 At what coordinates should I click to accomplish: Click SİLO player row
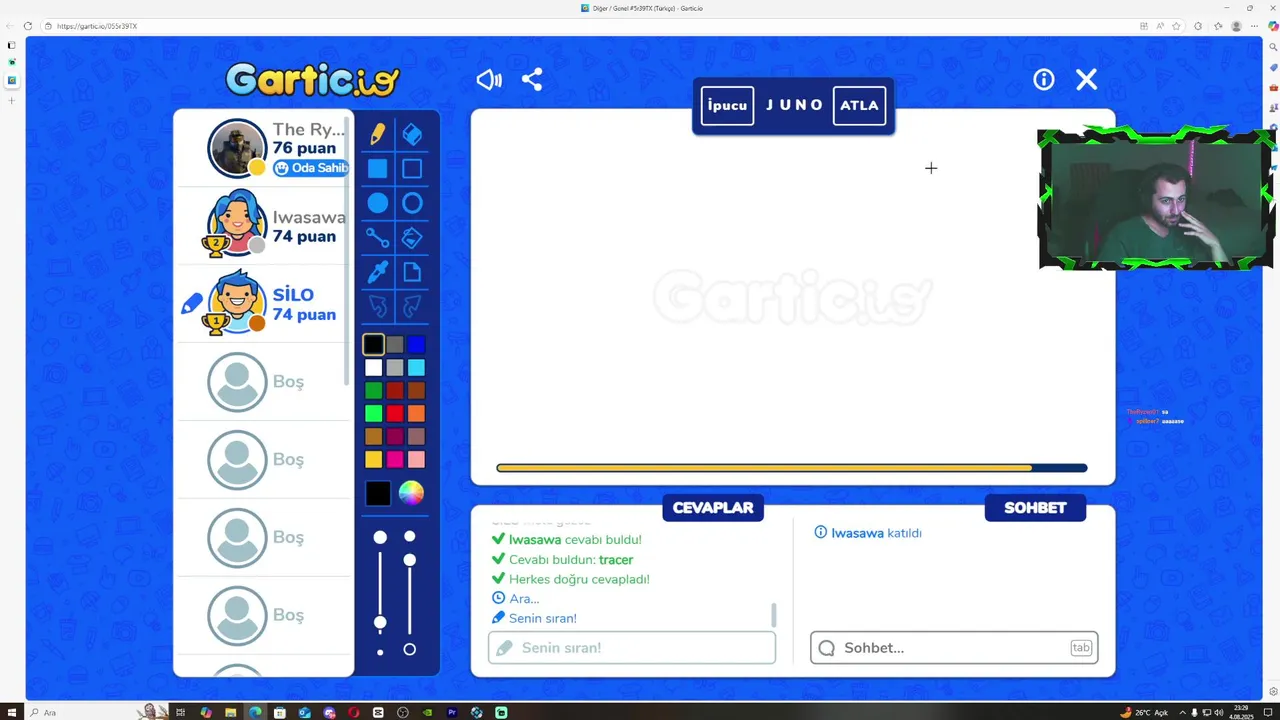coord(264,304)
